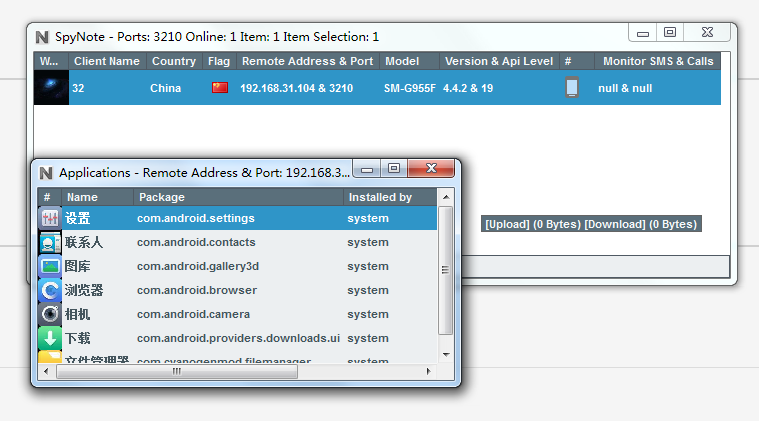Click the vertical scrollbar thumb in Applications
This screenshot has width=759, height=421.
coord(446,270)
